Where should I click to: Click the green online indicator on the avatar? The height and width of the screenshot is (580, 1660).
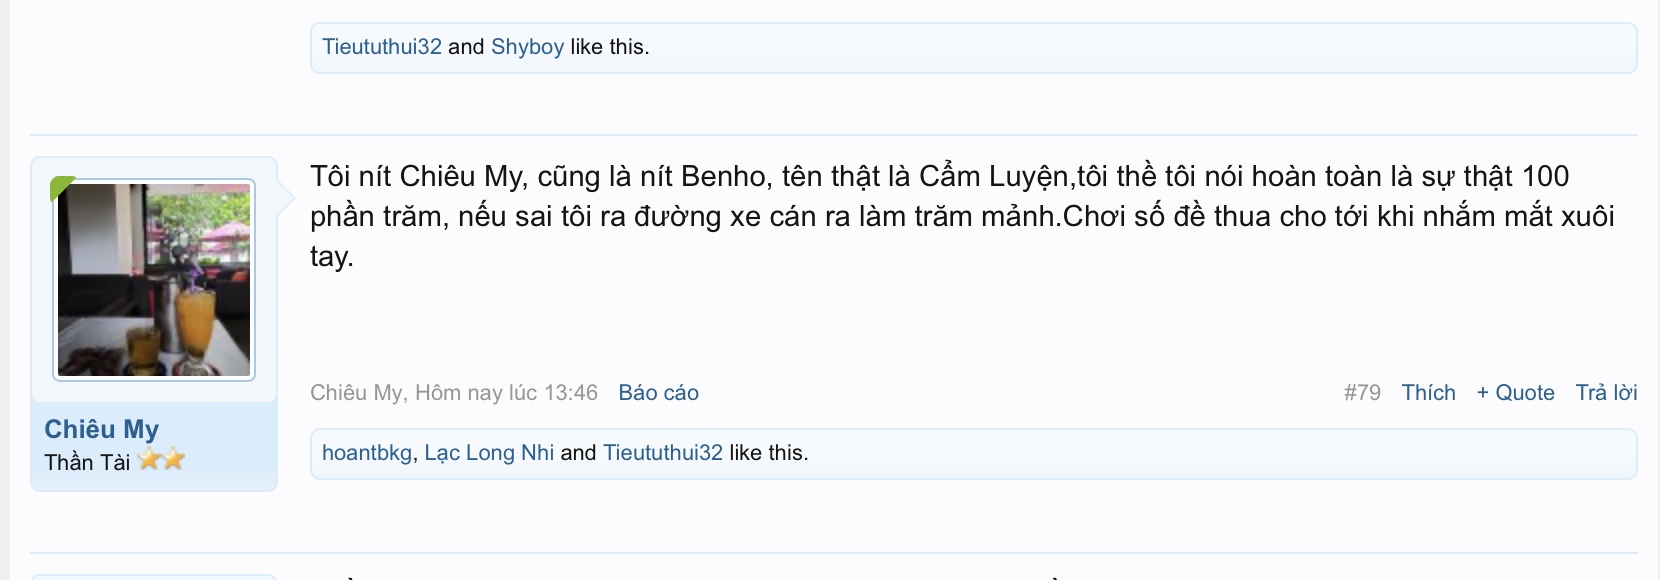(62, 187)
